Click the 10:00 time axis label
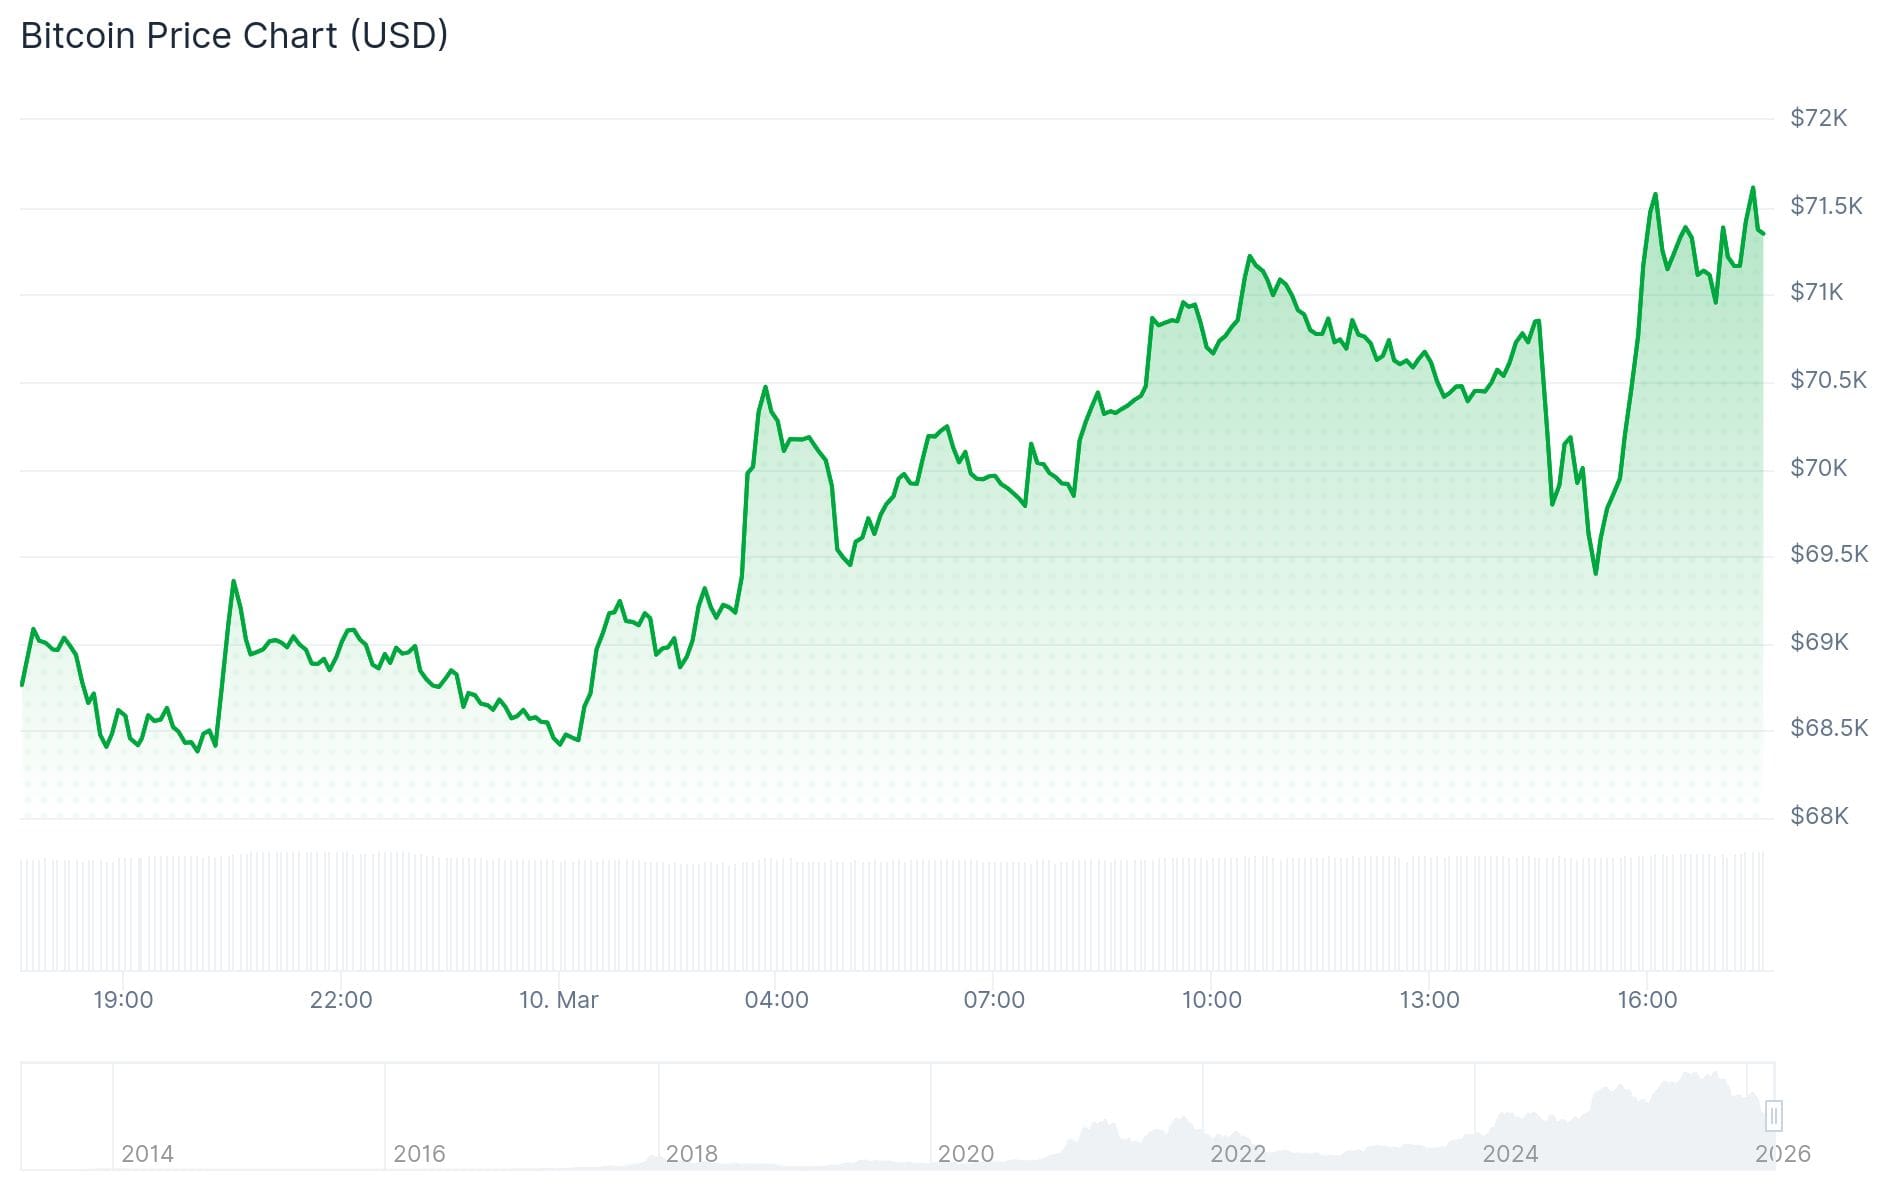Screen dimensions: 1892x1200 tap(1212, 1000)
